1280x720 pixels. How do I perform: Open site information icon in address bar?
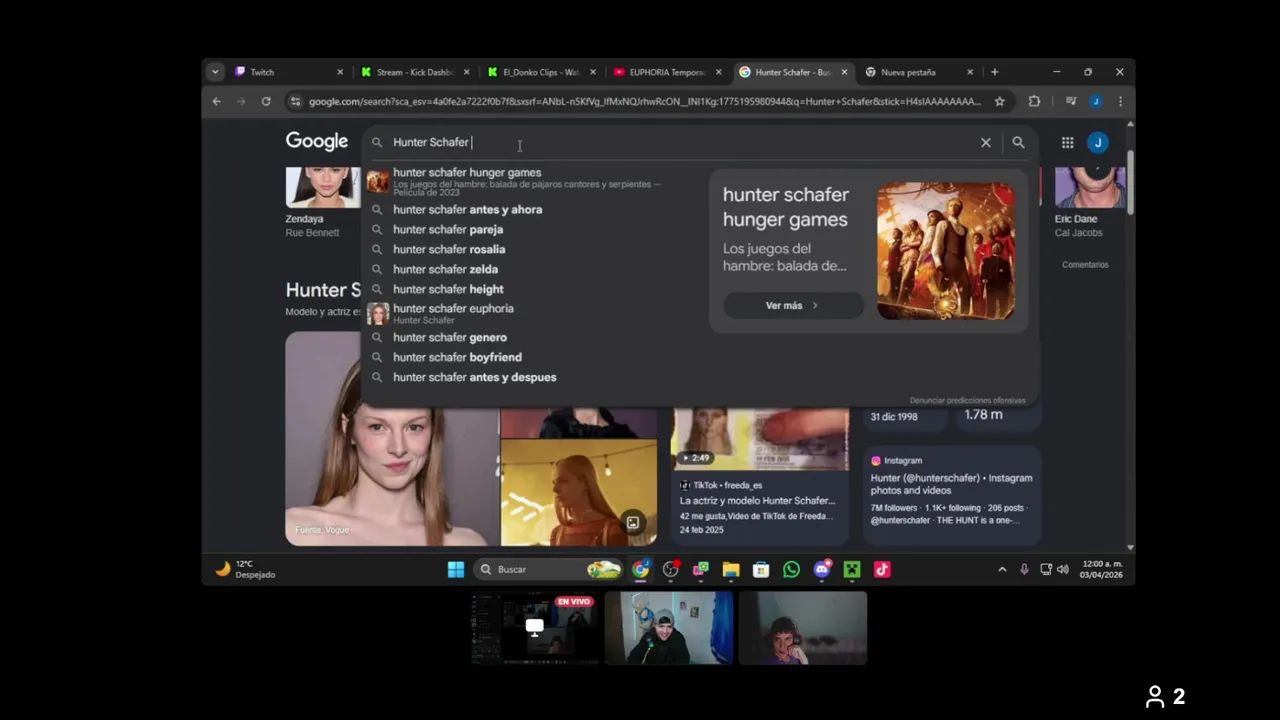[x=294, y=101]
